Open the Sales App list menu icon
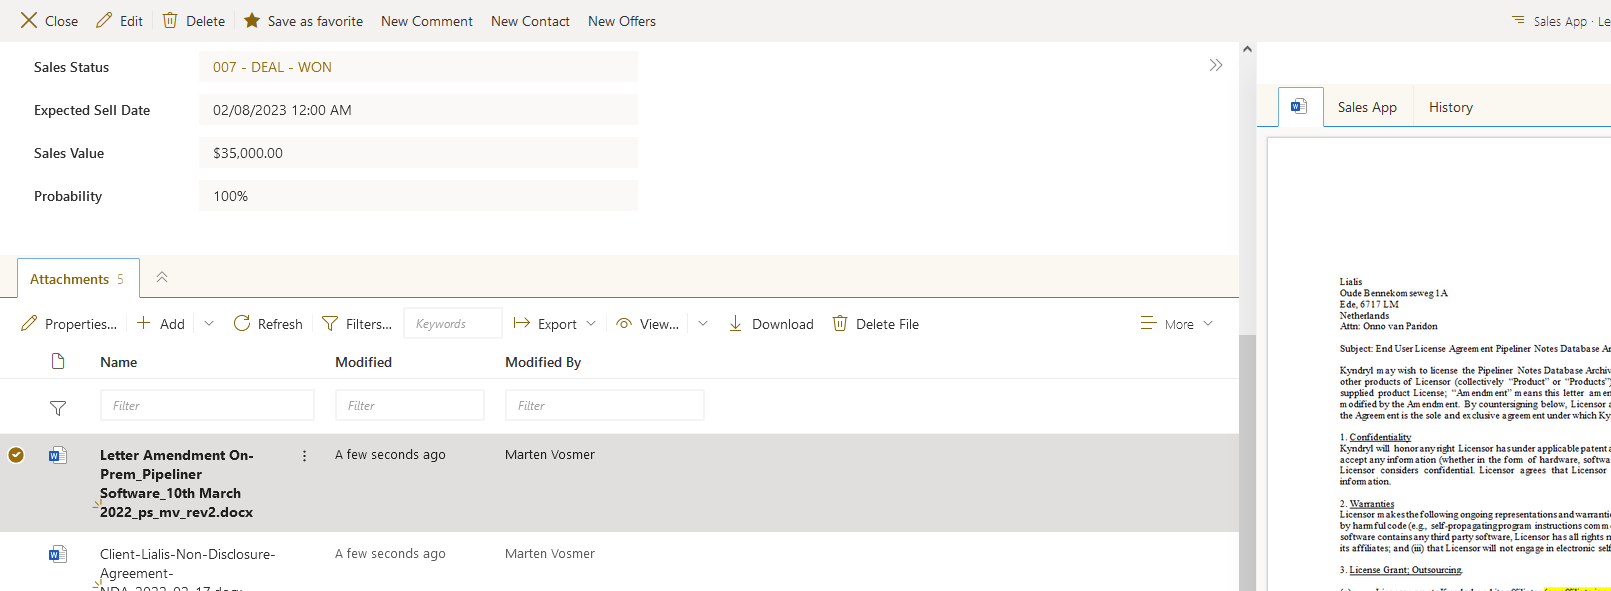Screen dimensions: 1611x591 pos(1518,20)
